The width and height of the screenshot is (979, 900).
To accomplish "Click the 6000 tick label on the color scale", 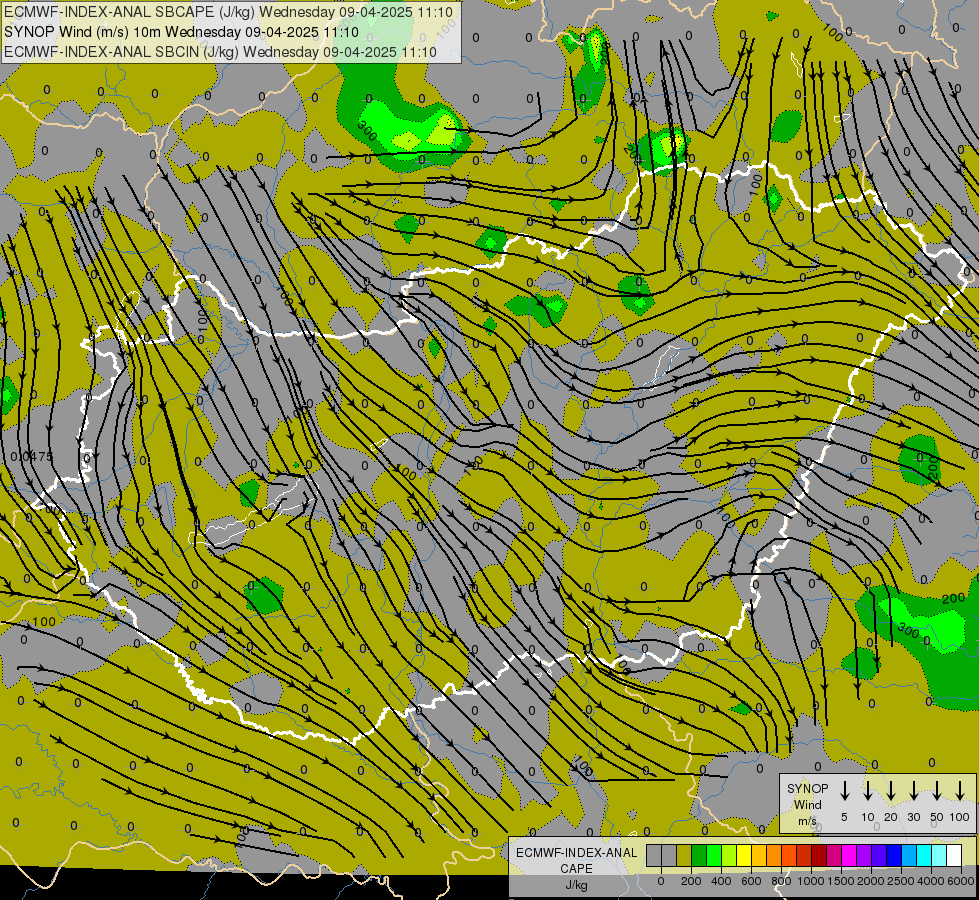I will (960, 881).
